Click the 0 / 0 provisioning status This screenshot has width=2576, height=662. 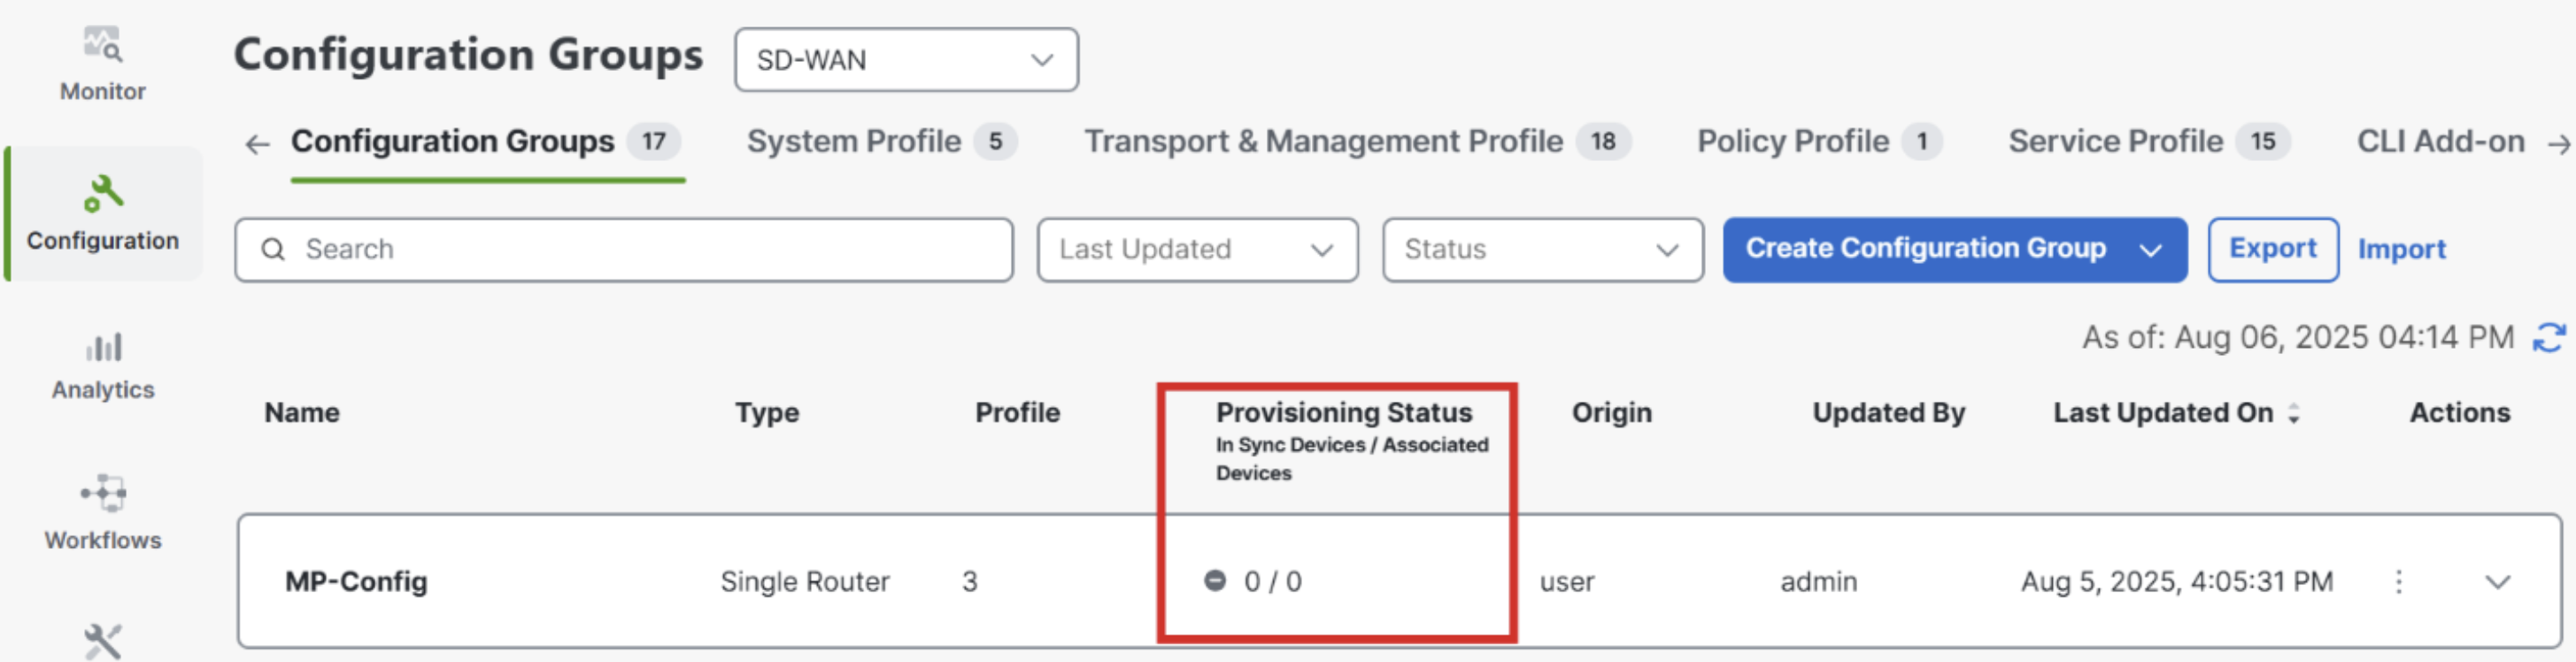(x=1271, y=582)
